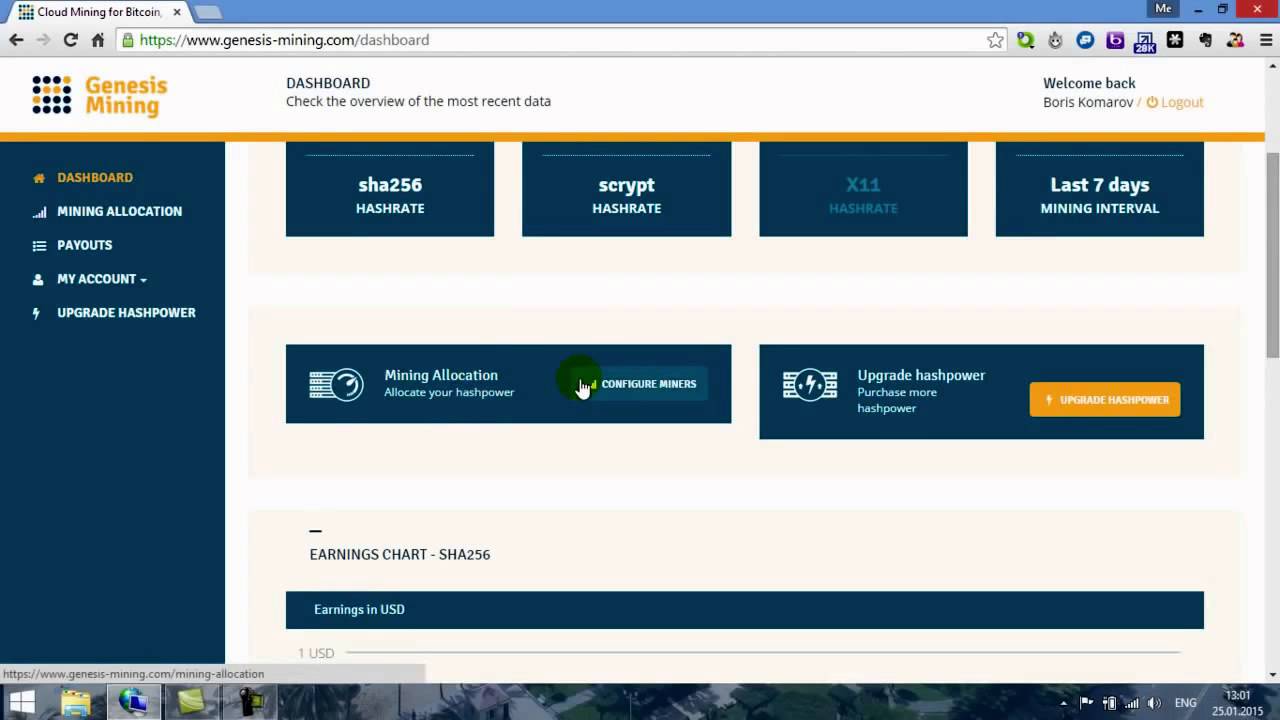Click the Payouts list icon in sidebar
1280x720 pixels.
point(39,246)
